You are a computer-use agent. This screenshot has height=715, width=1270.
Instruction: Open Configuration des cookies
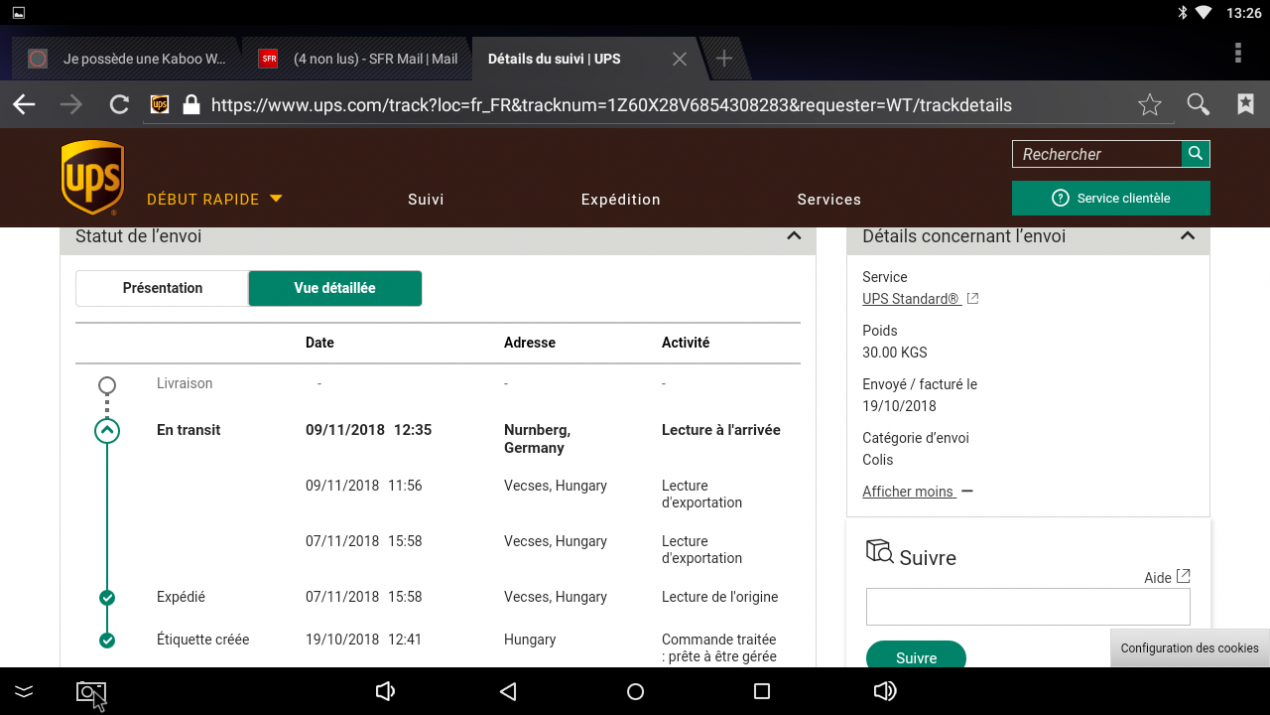(x=1190, y=648)
